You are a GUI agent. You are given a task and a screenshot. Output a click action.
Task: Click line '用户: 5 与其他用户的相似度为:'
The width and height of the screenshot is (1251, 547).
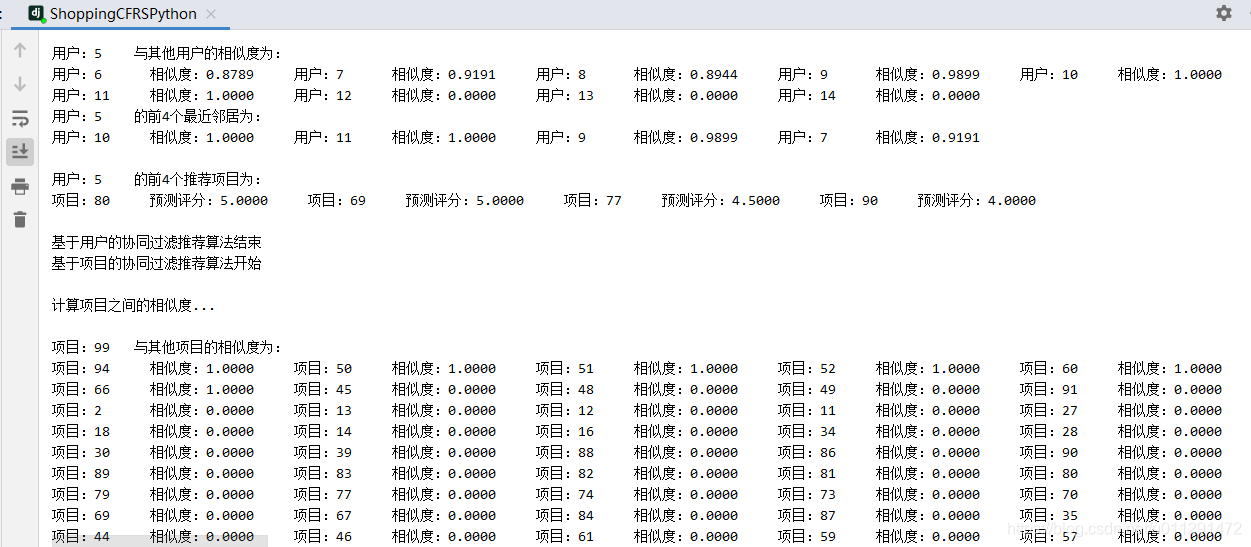click(x=167, y=53)
